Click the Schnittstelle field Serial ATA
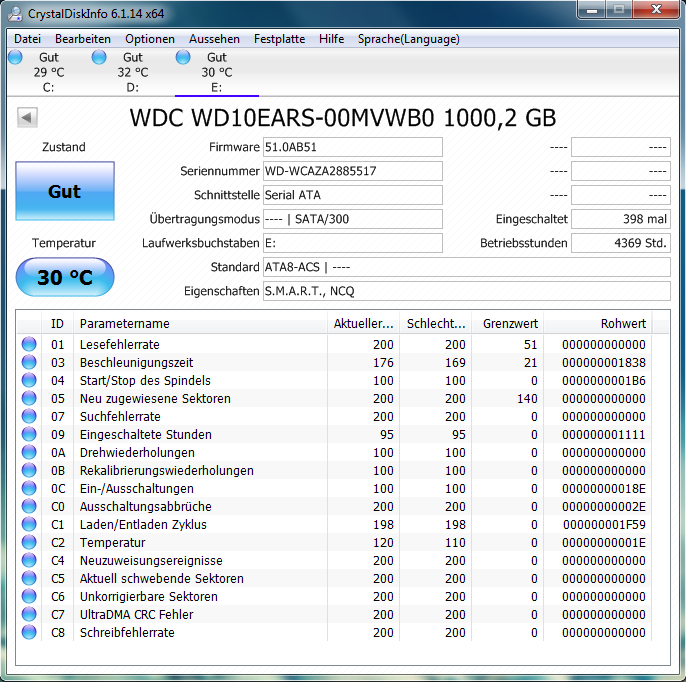The width and height of the screenshot is (686, 682). [353, 195]
